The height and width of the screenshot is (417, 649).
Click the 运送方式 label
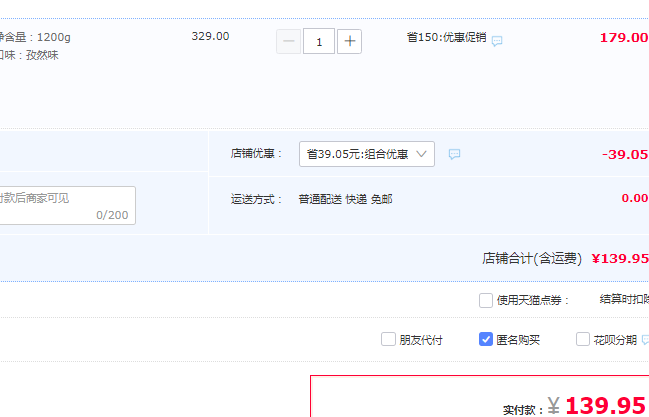click(x=256, y=199)
